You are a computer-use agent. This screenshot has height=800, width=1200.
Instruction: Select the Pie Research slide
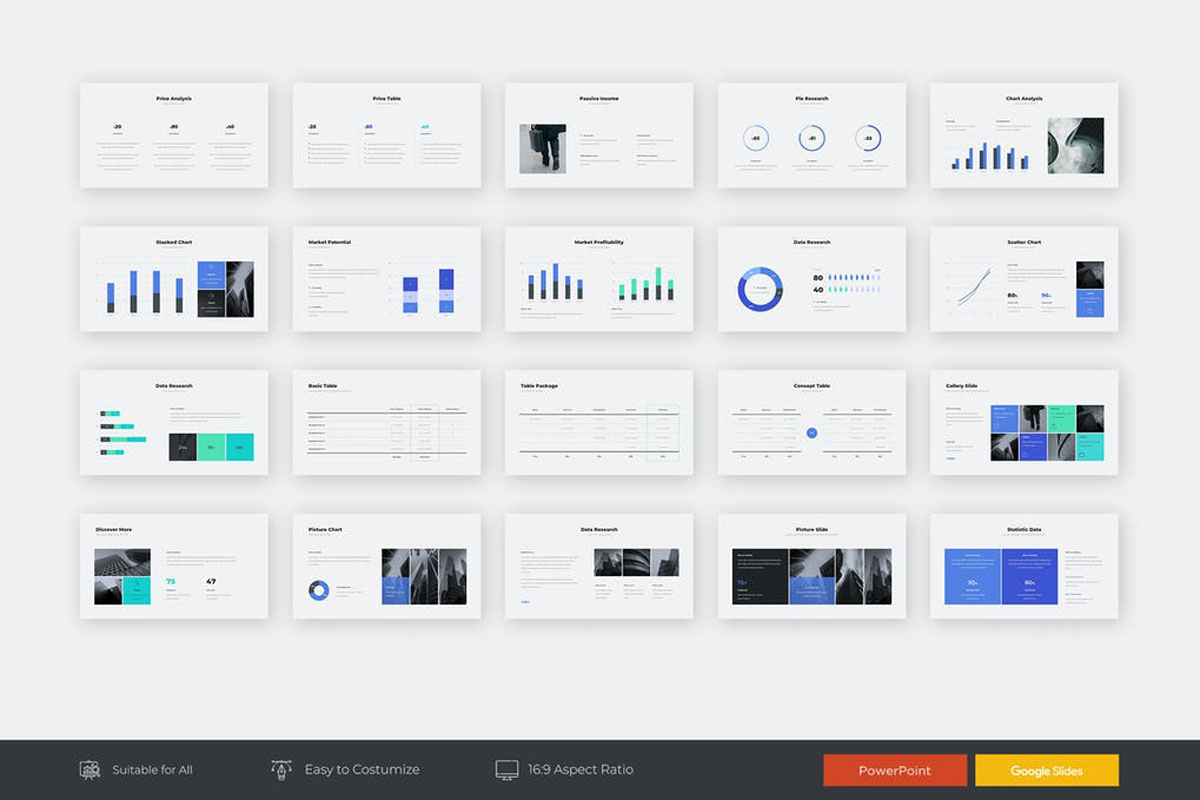point(813,135)
